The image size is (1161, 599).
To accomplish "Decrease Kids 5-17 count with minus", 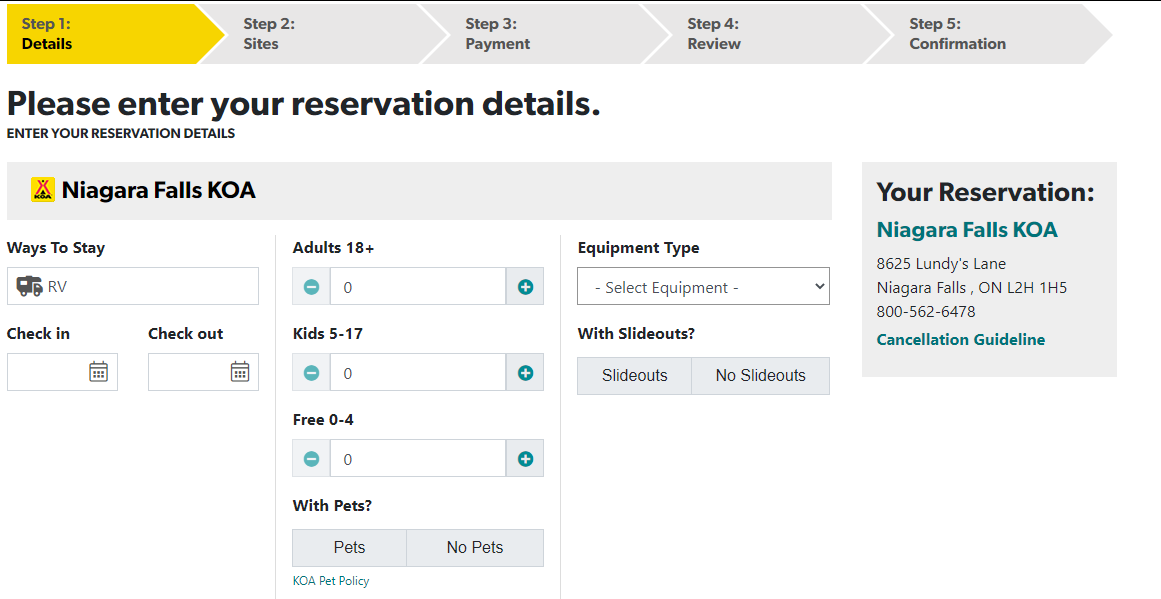I will tap(311, 372).
